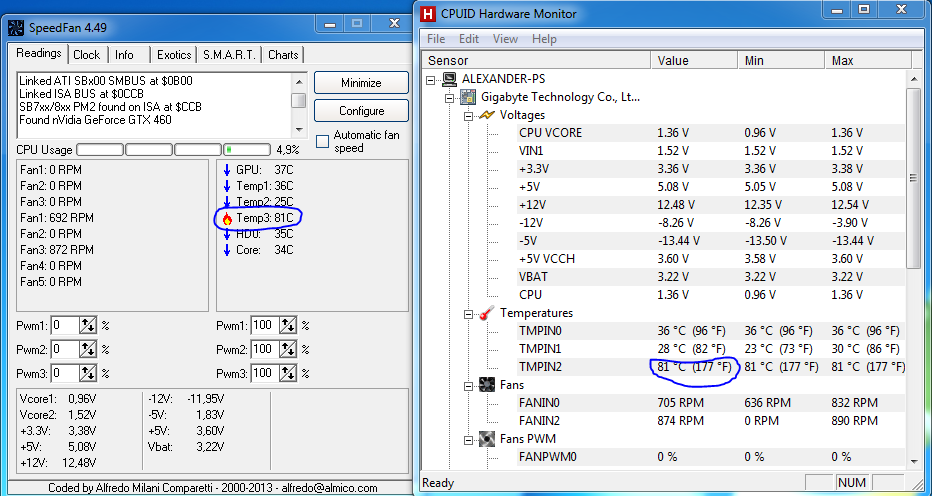Open the Edit menu in Hardware Monitor
This screenshot has width=932, height=496.
[469, 39]
